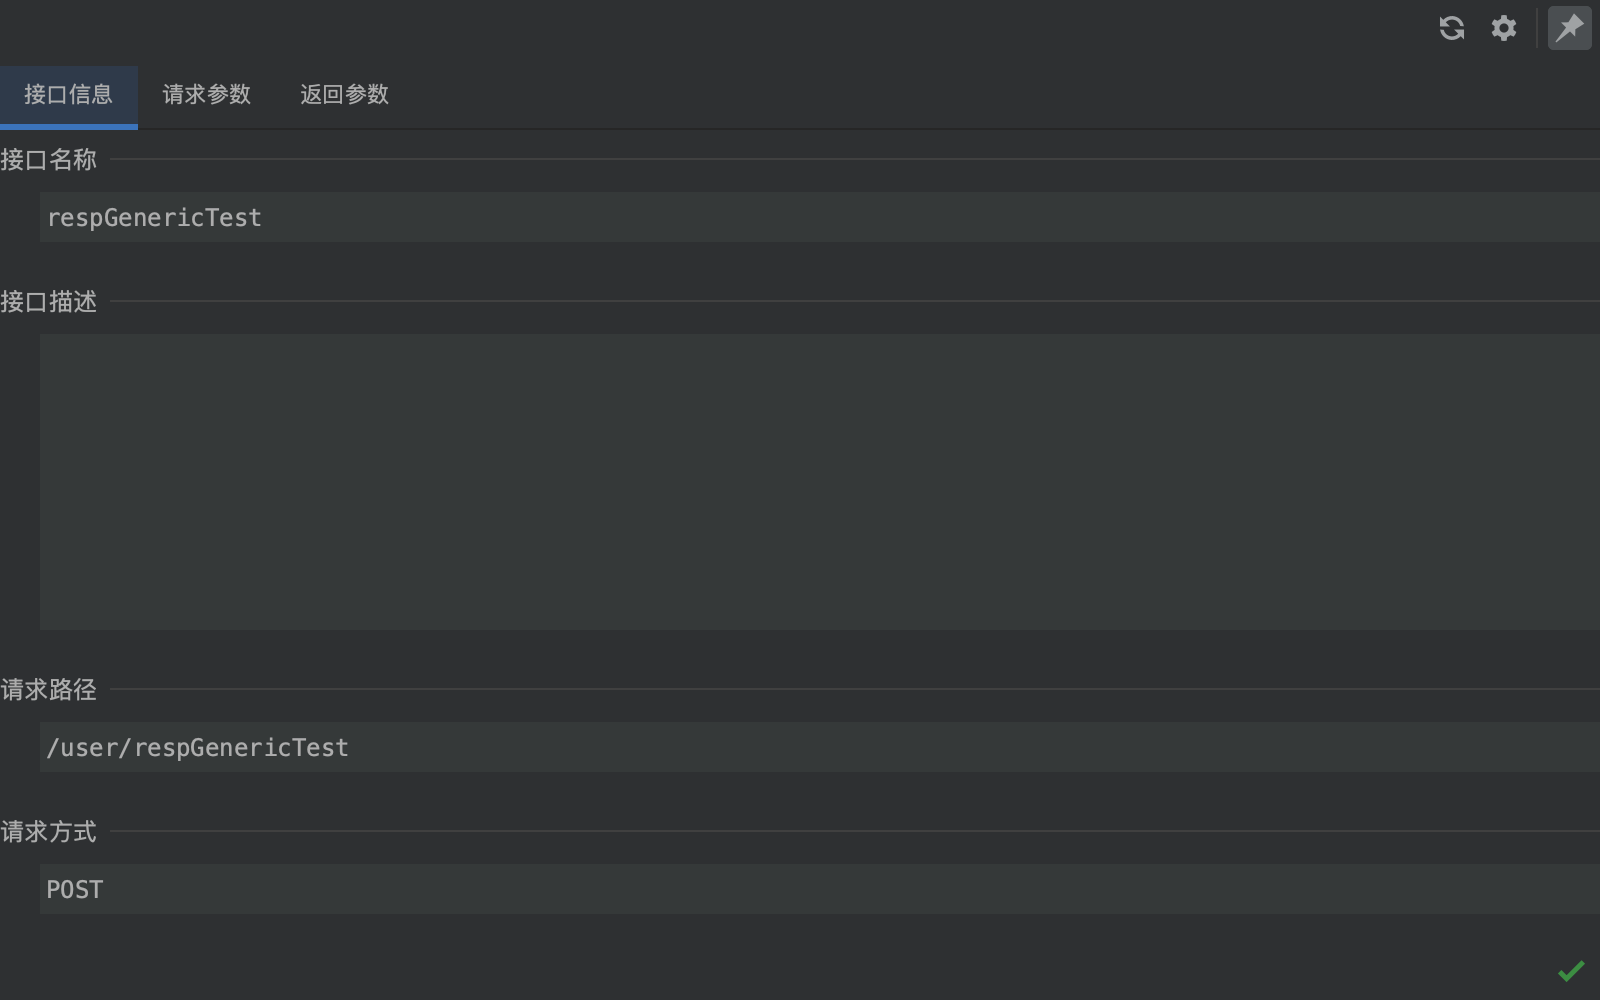Click the vertical separator before the pin icon

[1537, 28]
